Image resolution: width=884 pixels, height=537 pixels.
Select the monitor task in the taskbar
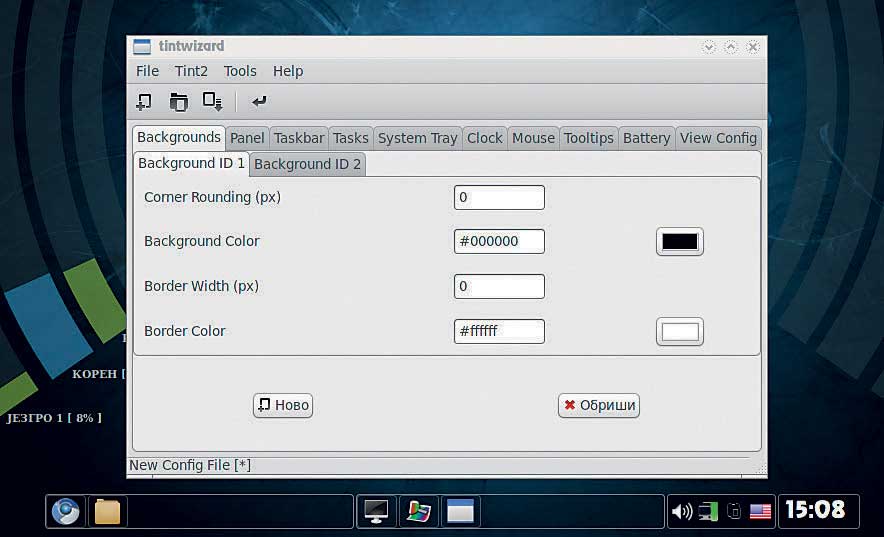(376, 512)
